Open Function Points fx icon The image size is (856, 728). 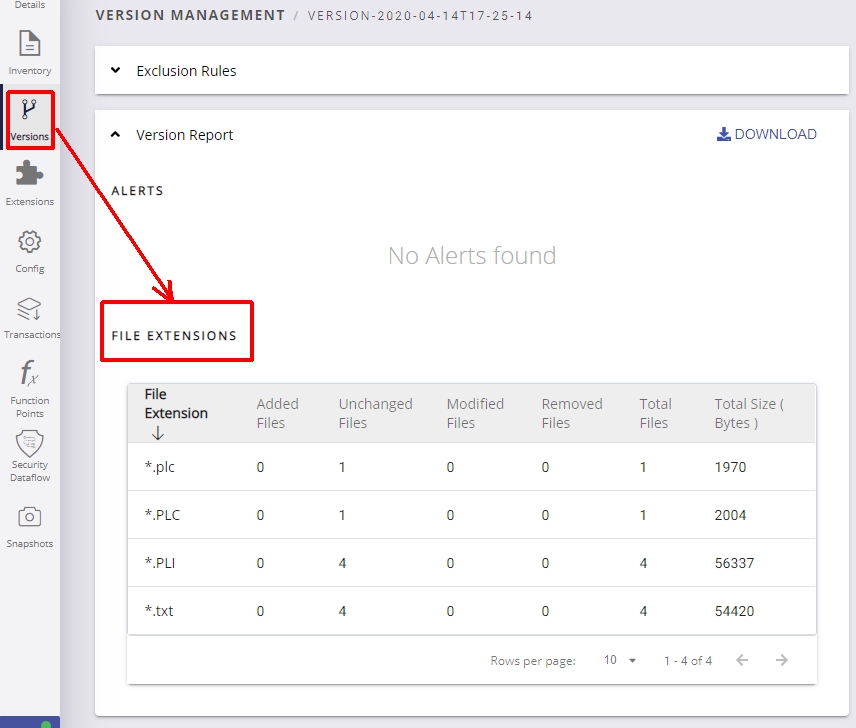30,375
